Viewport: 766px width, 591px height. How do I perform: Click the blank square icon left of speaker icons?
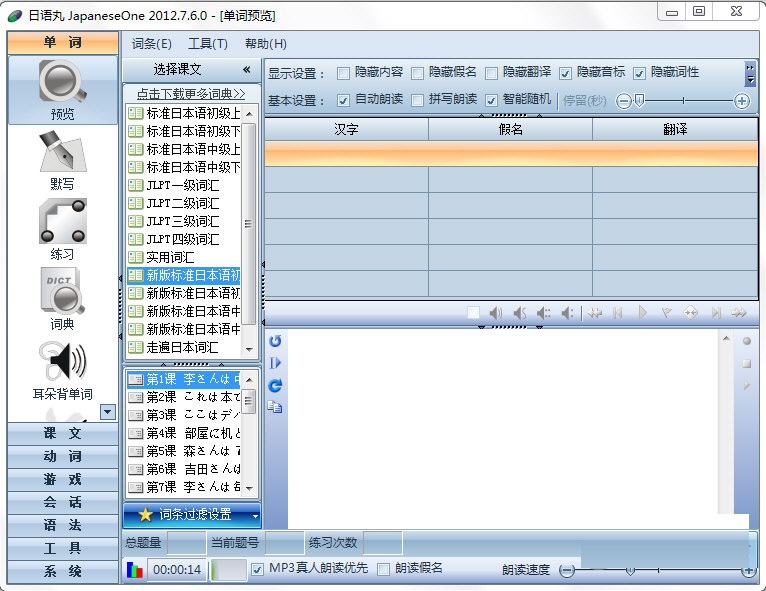point(473,313)
